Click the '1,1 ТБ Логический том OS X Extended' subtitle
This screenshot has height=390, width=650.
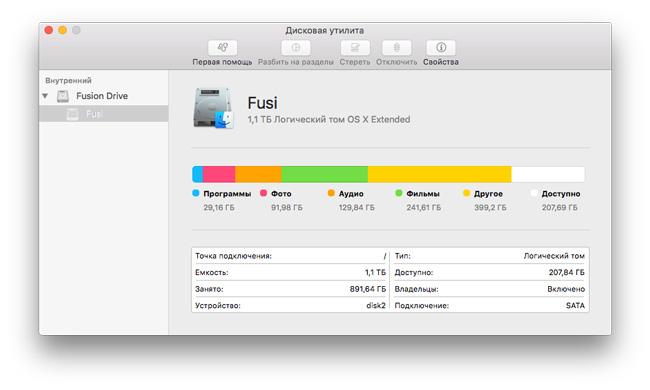click(x=329, y=119)
